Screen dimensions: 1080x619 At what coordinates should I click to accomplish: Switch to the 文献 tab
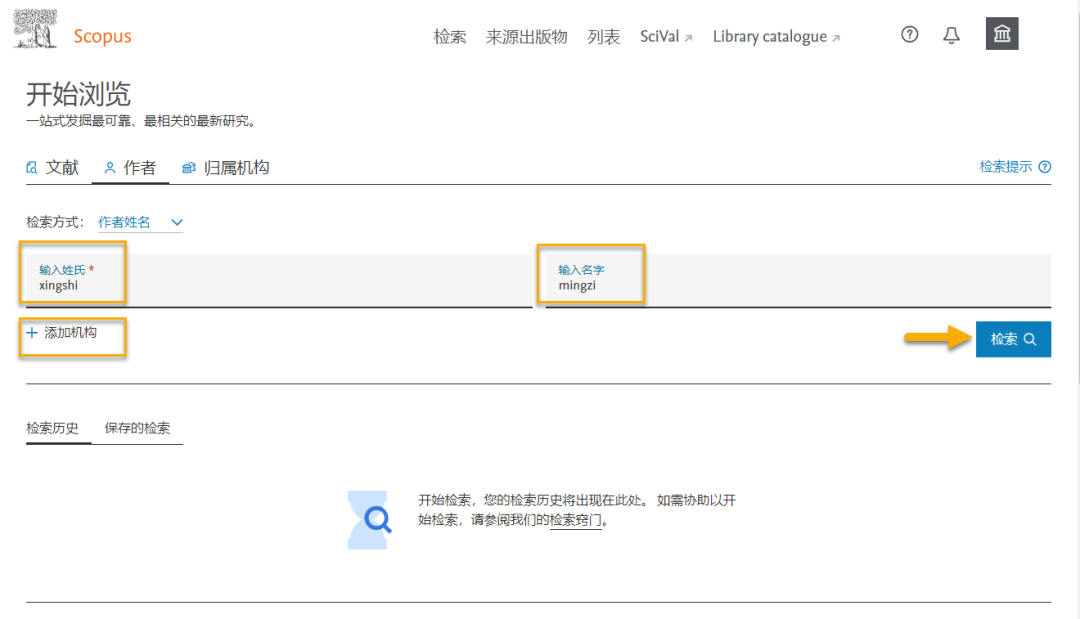click(x=62, y=167)
